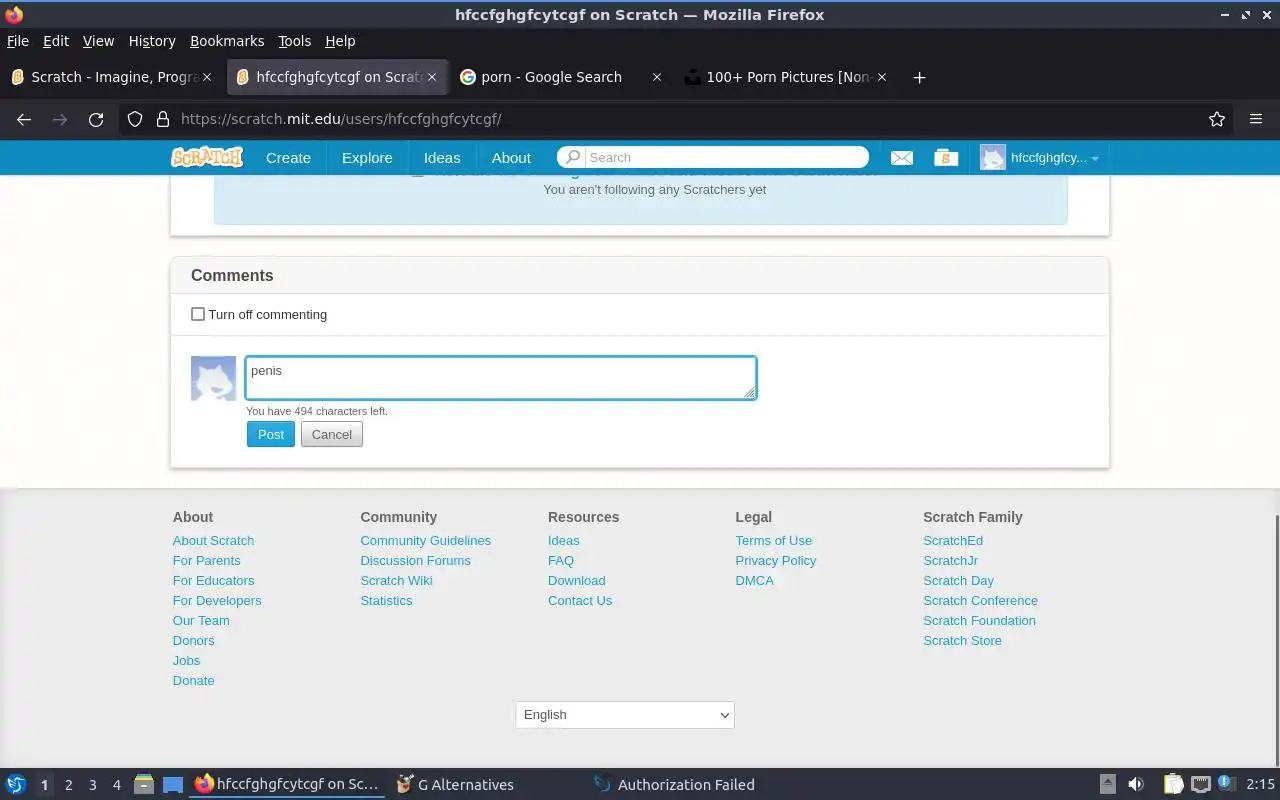Toggle the Turn off commenting checkbox
This screenshot has height=800, width=1280.
point(198,314)
